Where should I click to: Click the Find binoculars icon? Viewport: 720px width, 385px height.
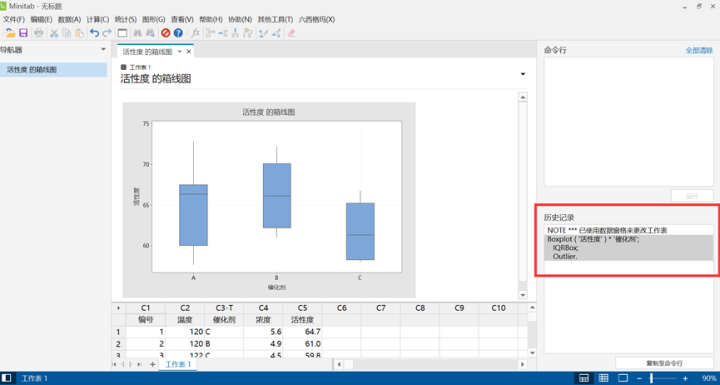click(x=137, y=33)
